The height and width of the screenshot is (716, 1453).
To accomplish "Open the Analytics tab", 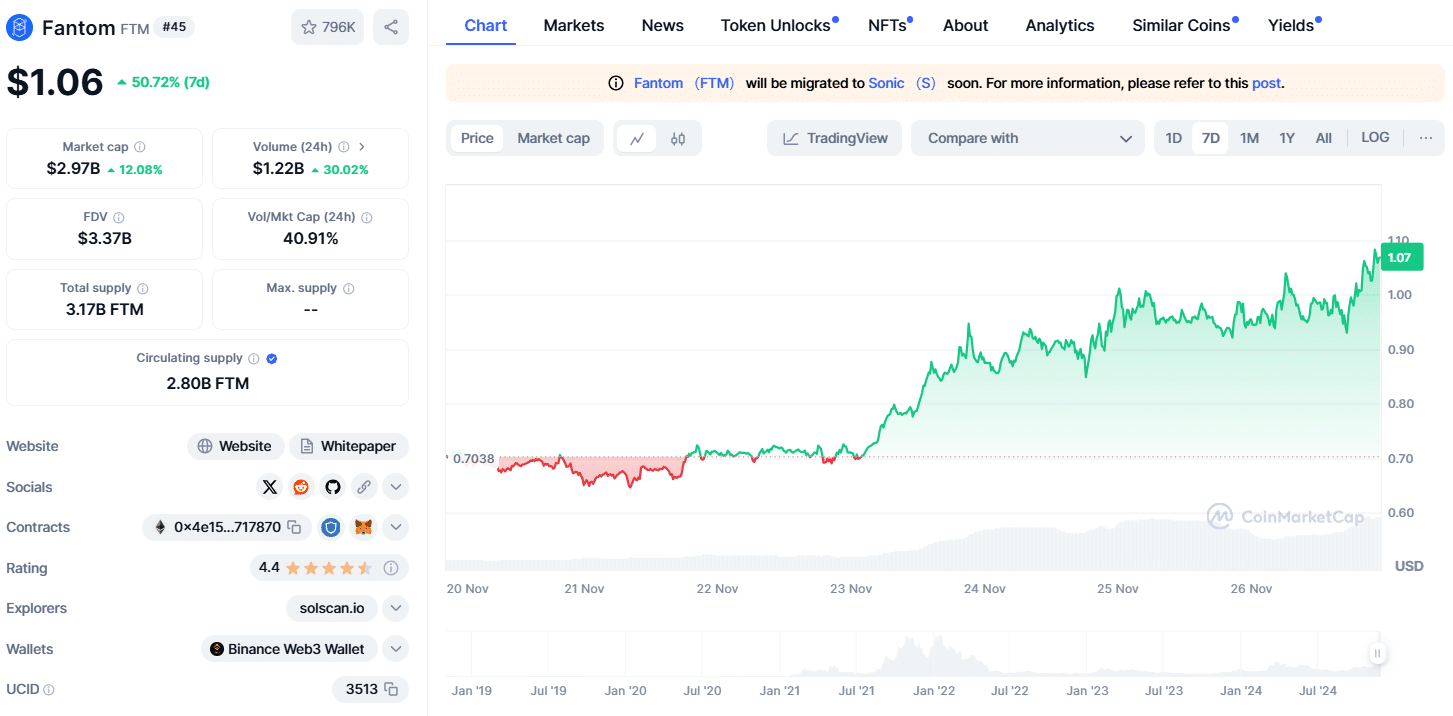I will [1060, 25].
